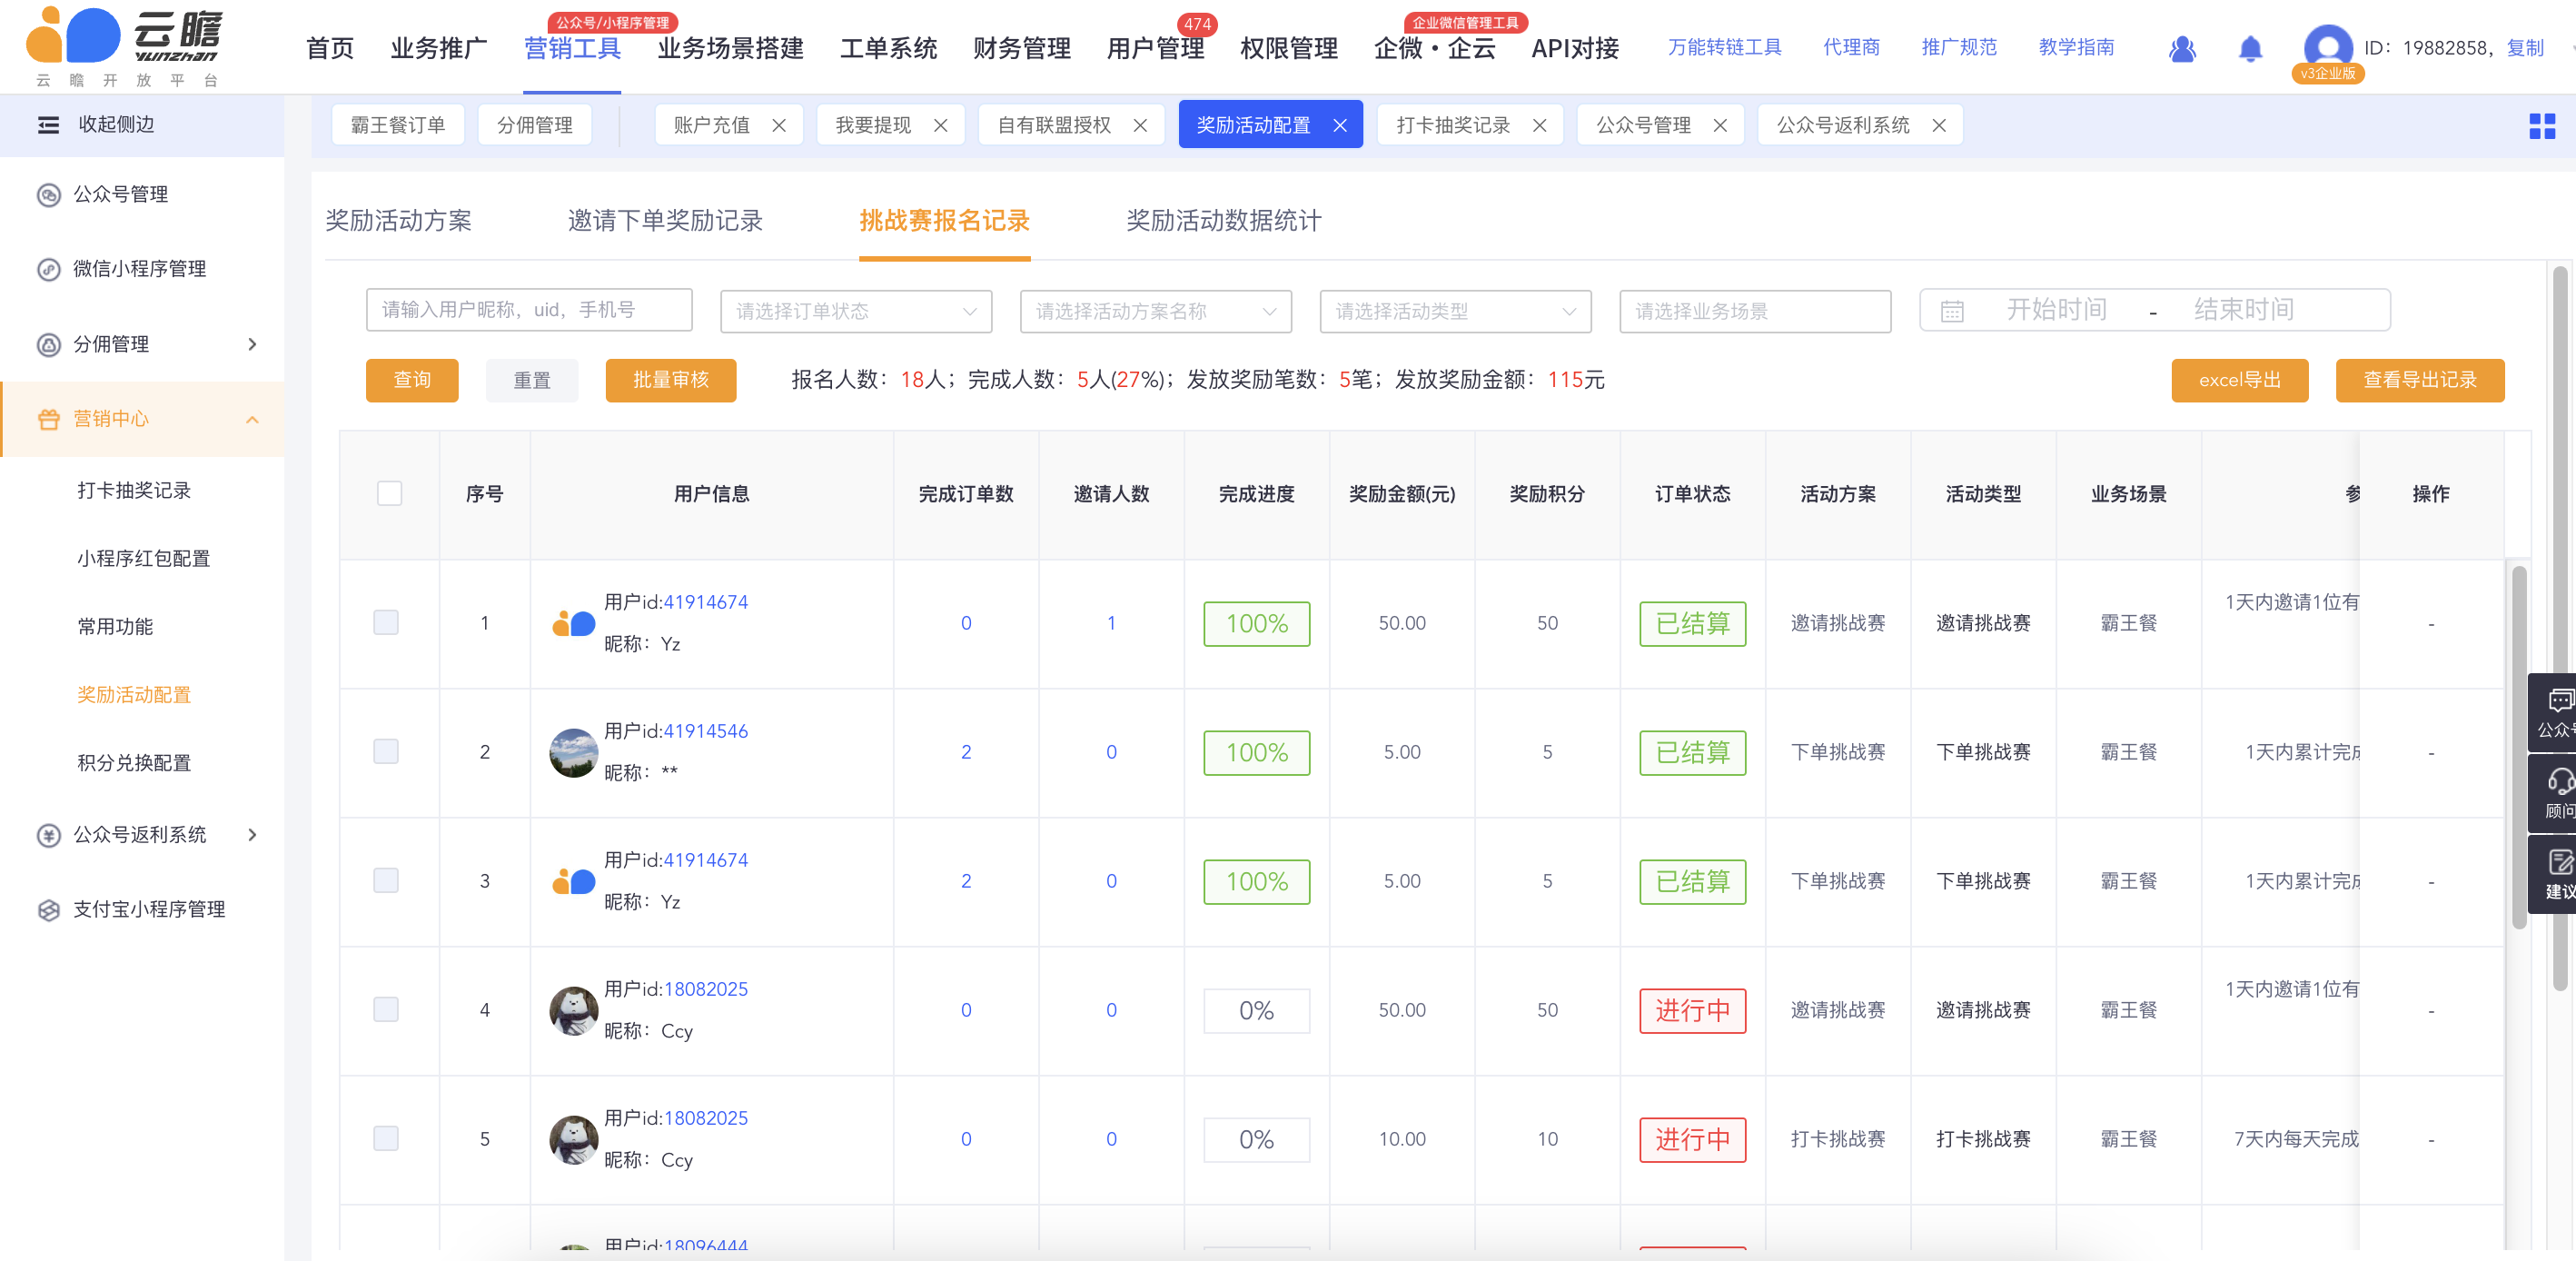
Task: Click the 分佣管理 sidebar icon
Action: coord(48,345)
